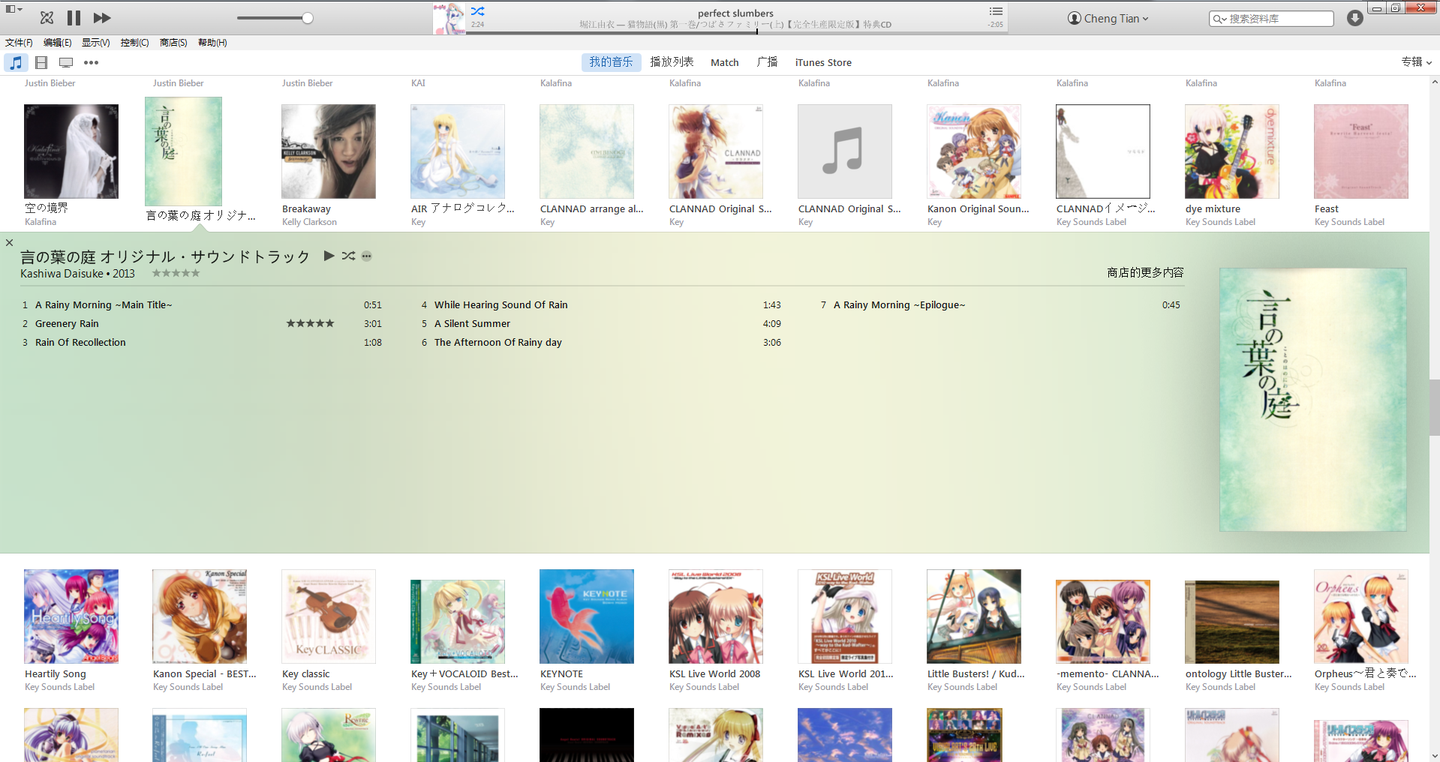Click the vertical scrollbar thumb

tap(1434, 407)
